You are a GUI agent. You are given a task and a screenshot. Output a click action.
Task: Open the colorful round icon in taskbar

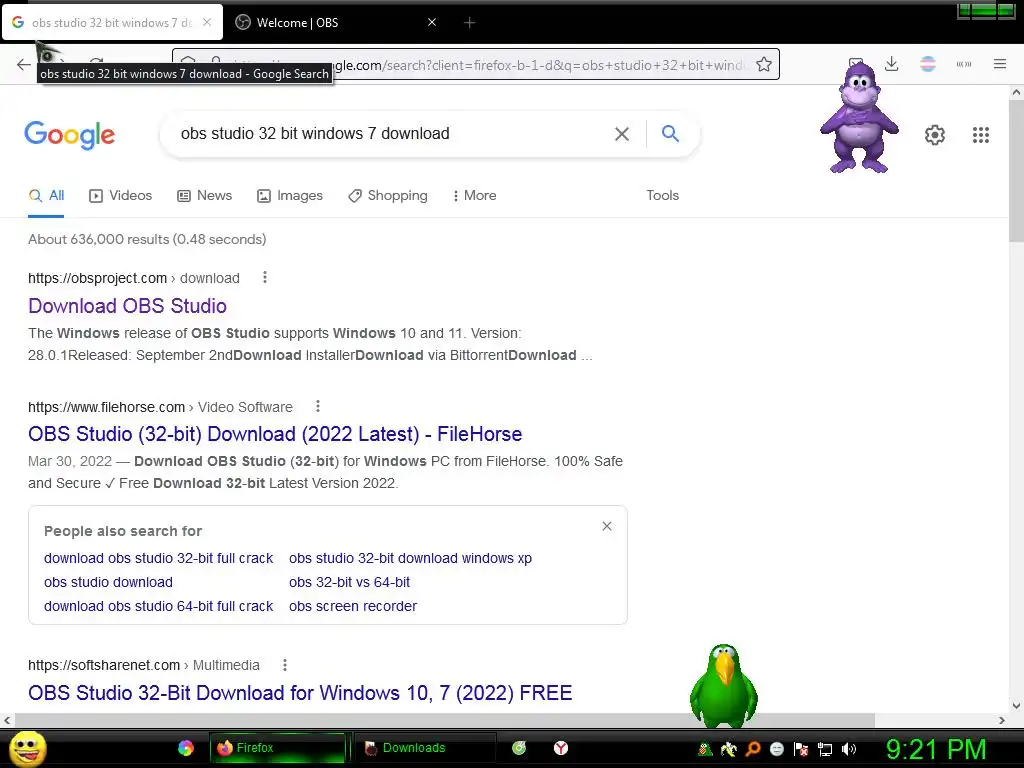click(185, 748)
